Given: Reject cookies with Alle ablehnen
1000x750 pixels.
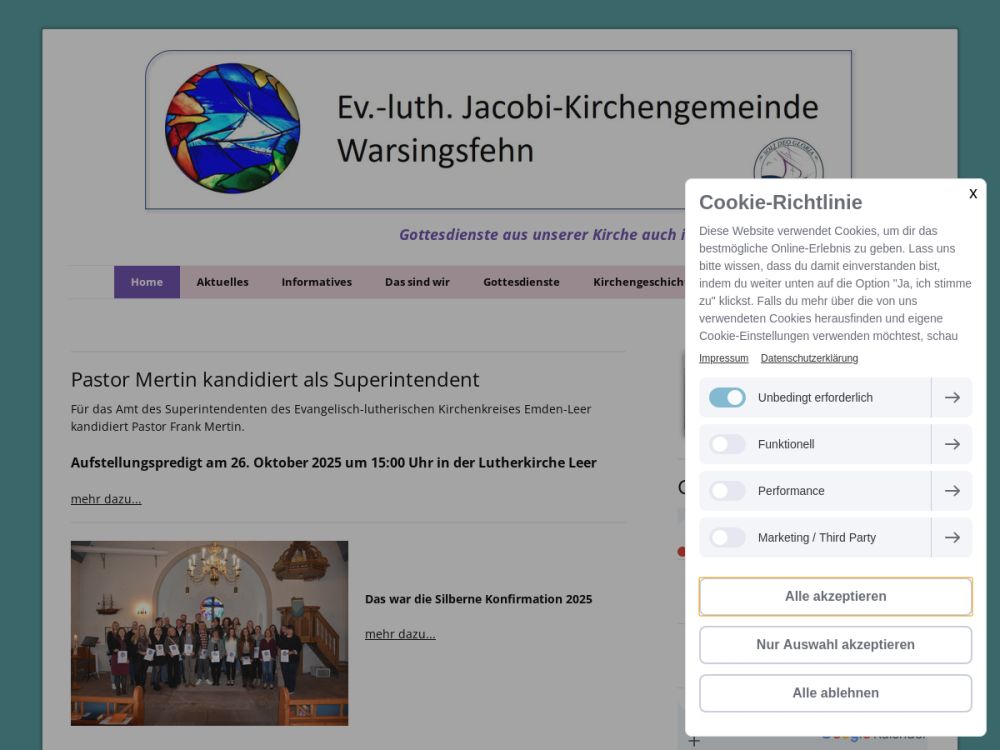Looking at the screenshot, I should tap(835, 693).
